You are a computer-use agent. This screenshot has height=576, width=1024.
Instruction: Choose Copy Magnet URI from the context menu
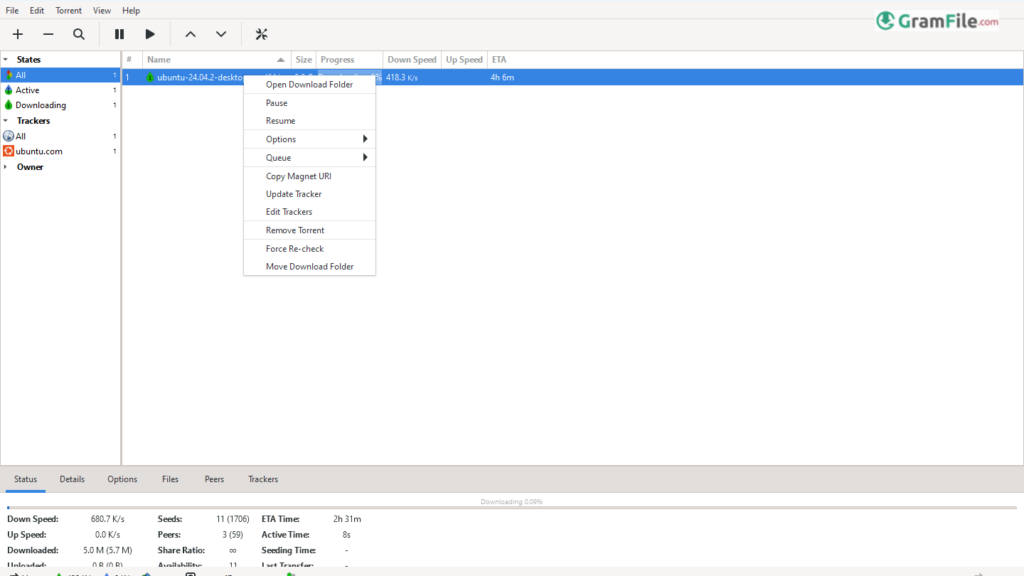click(298, 176)
